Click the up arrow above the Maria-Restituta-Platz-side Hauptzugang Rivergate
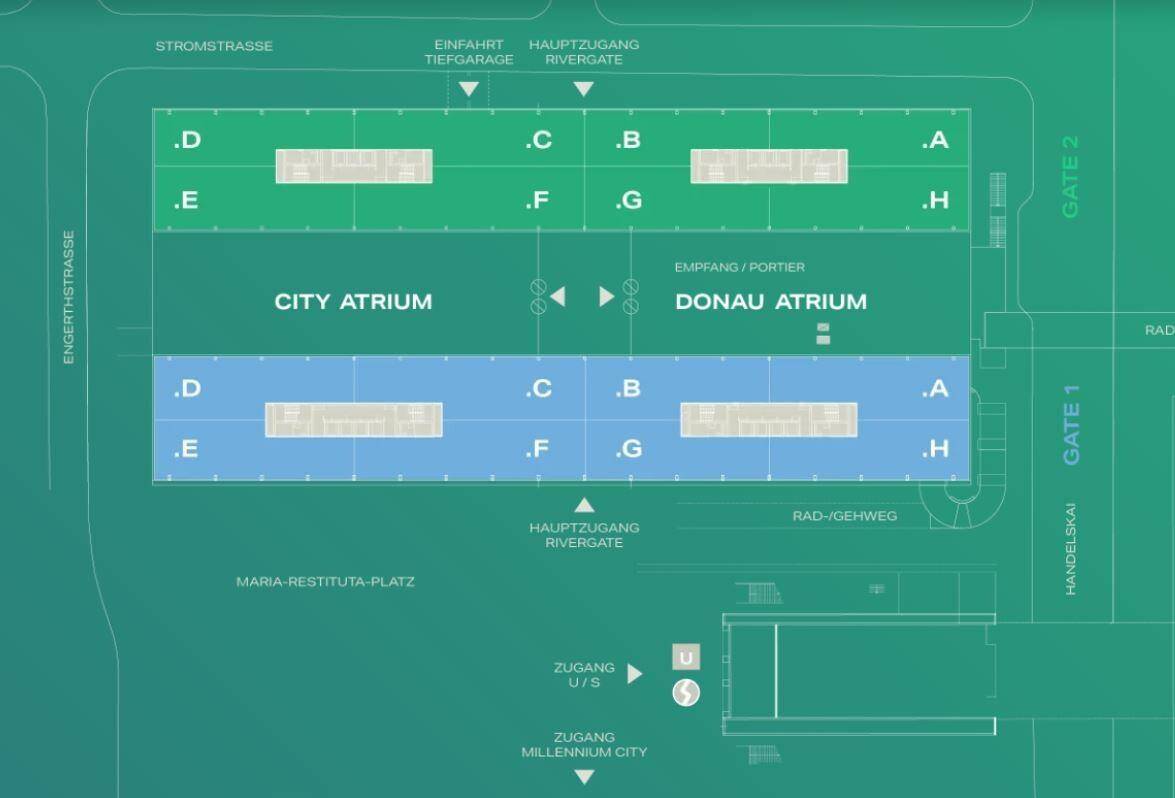The height and width of the screenshot is (798, 1175). [x=584, y=505]
